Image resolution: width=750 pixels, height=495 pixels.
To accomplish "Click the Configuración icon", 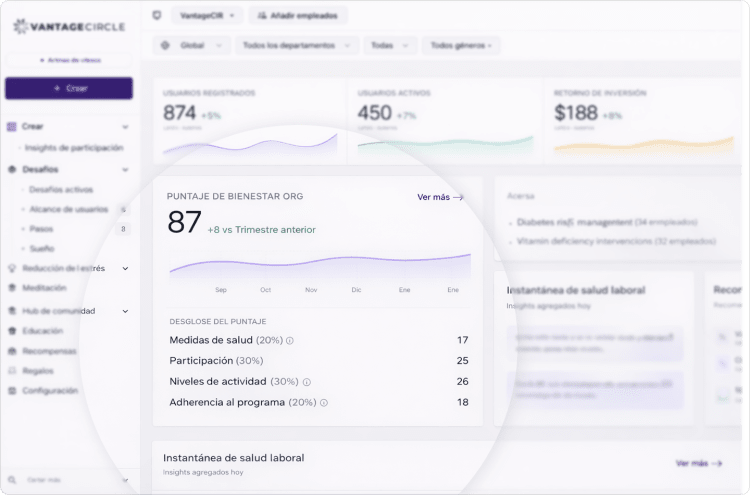I will tap(12, 391).
